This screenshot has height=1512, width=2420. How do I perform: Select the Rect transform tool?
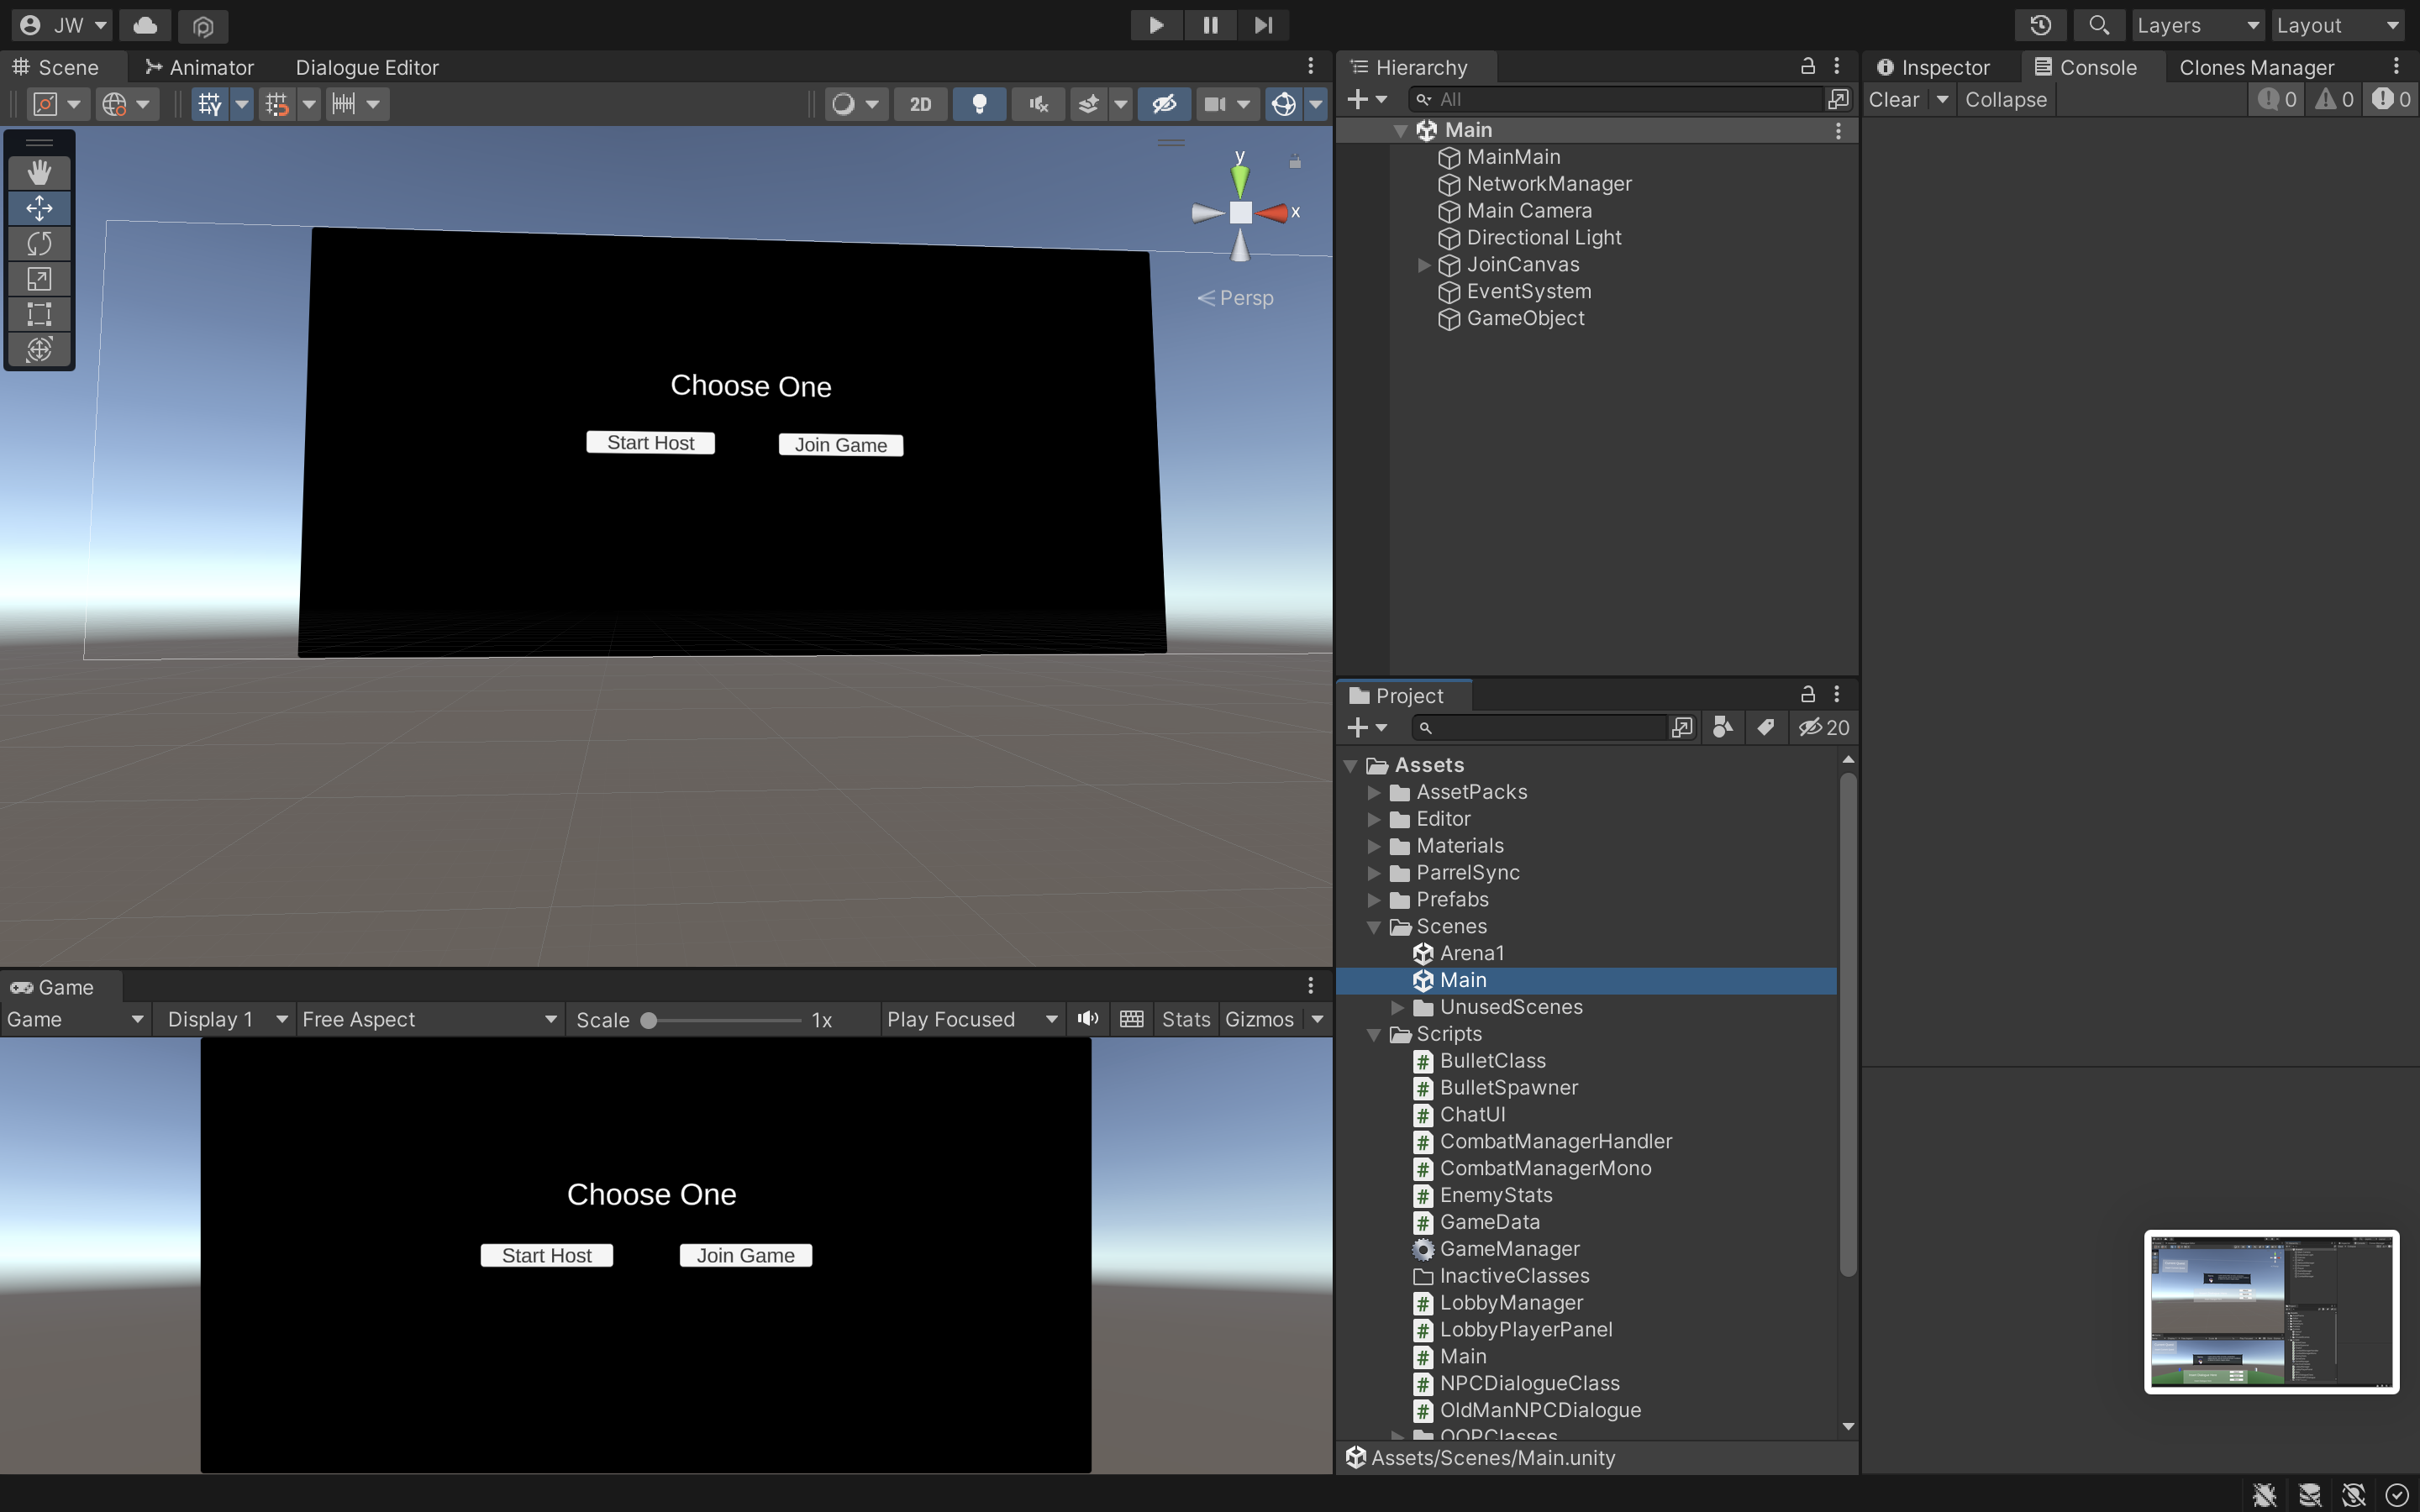click(39, 314)
